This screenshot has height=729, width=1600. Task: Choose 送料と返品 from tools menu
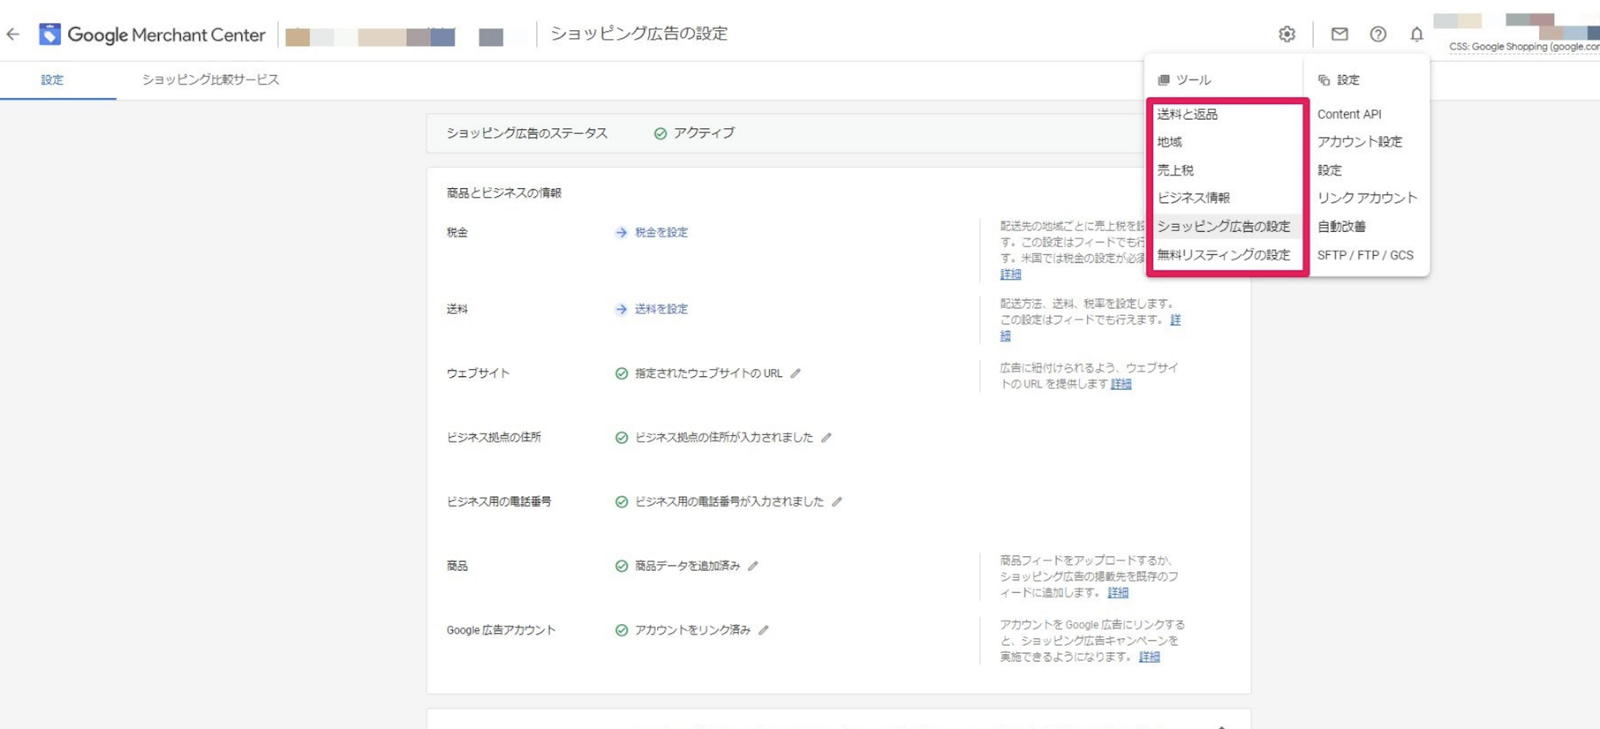pyautogui.click(x=1187, y=114)
